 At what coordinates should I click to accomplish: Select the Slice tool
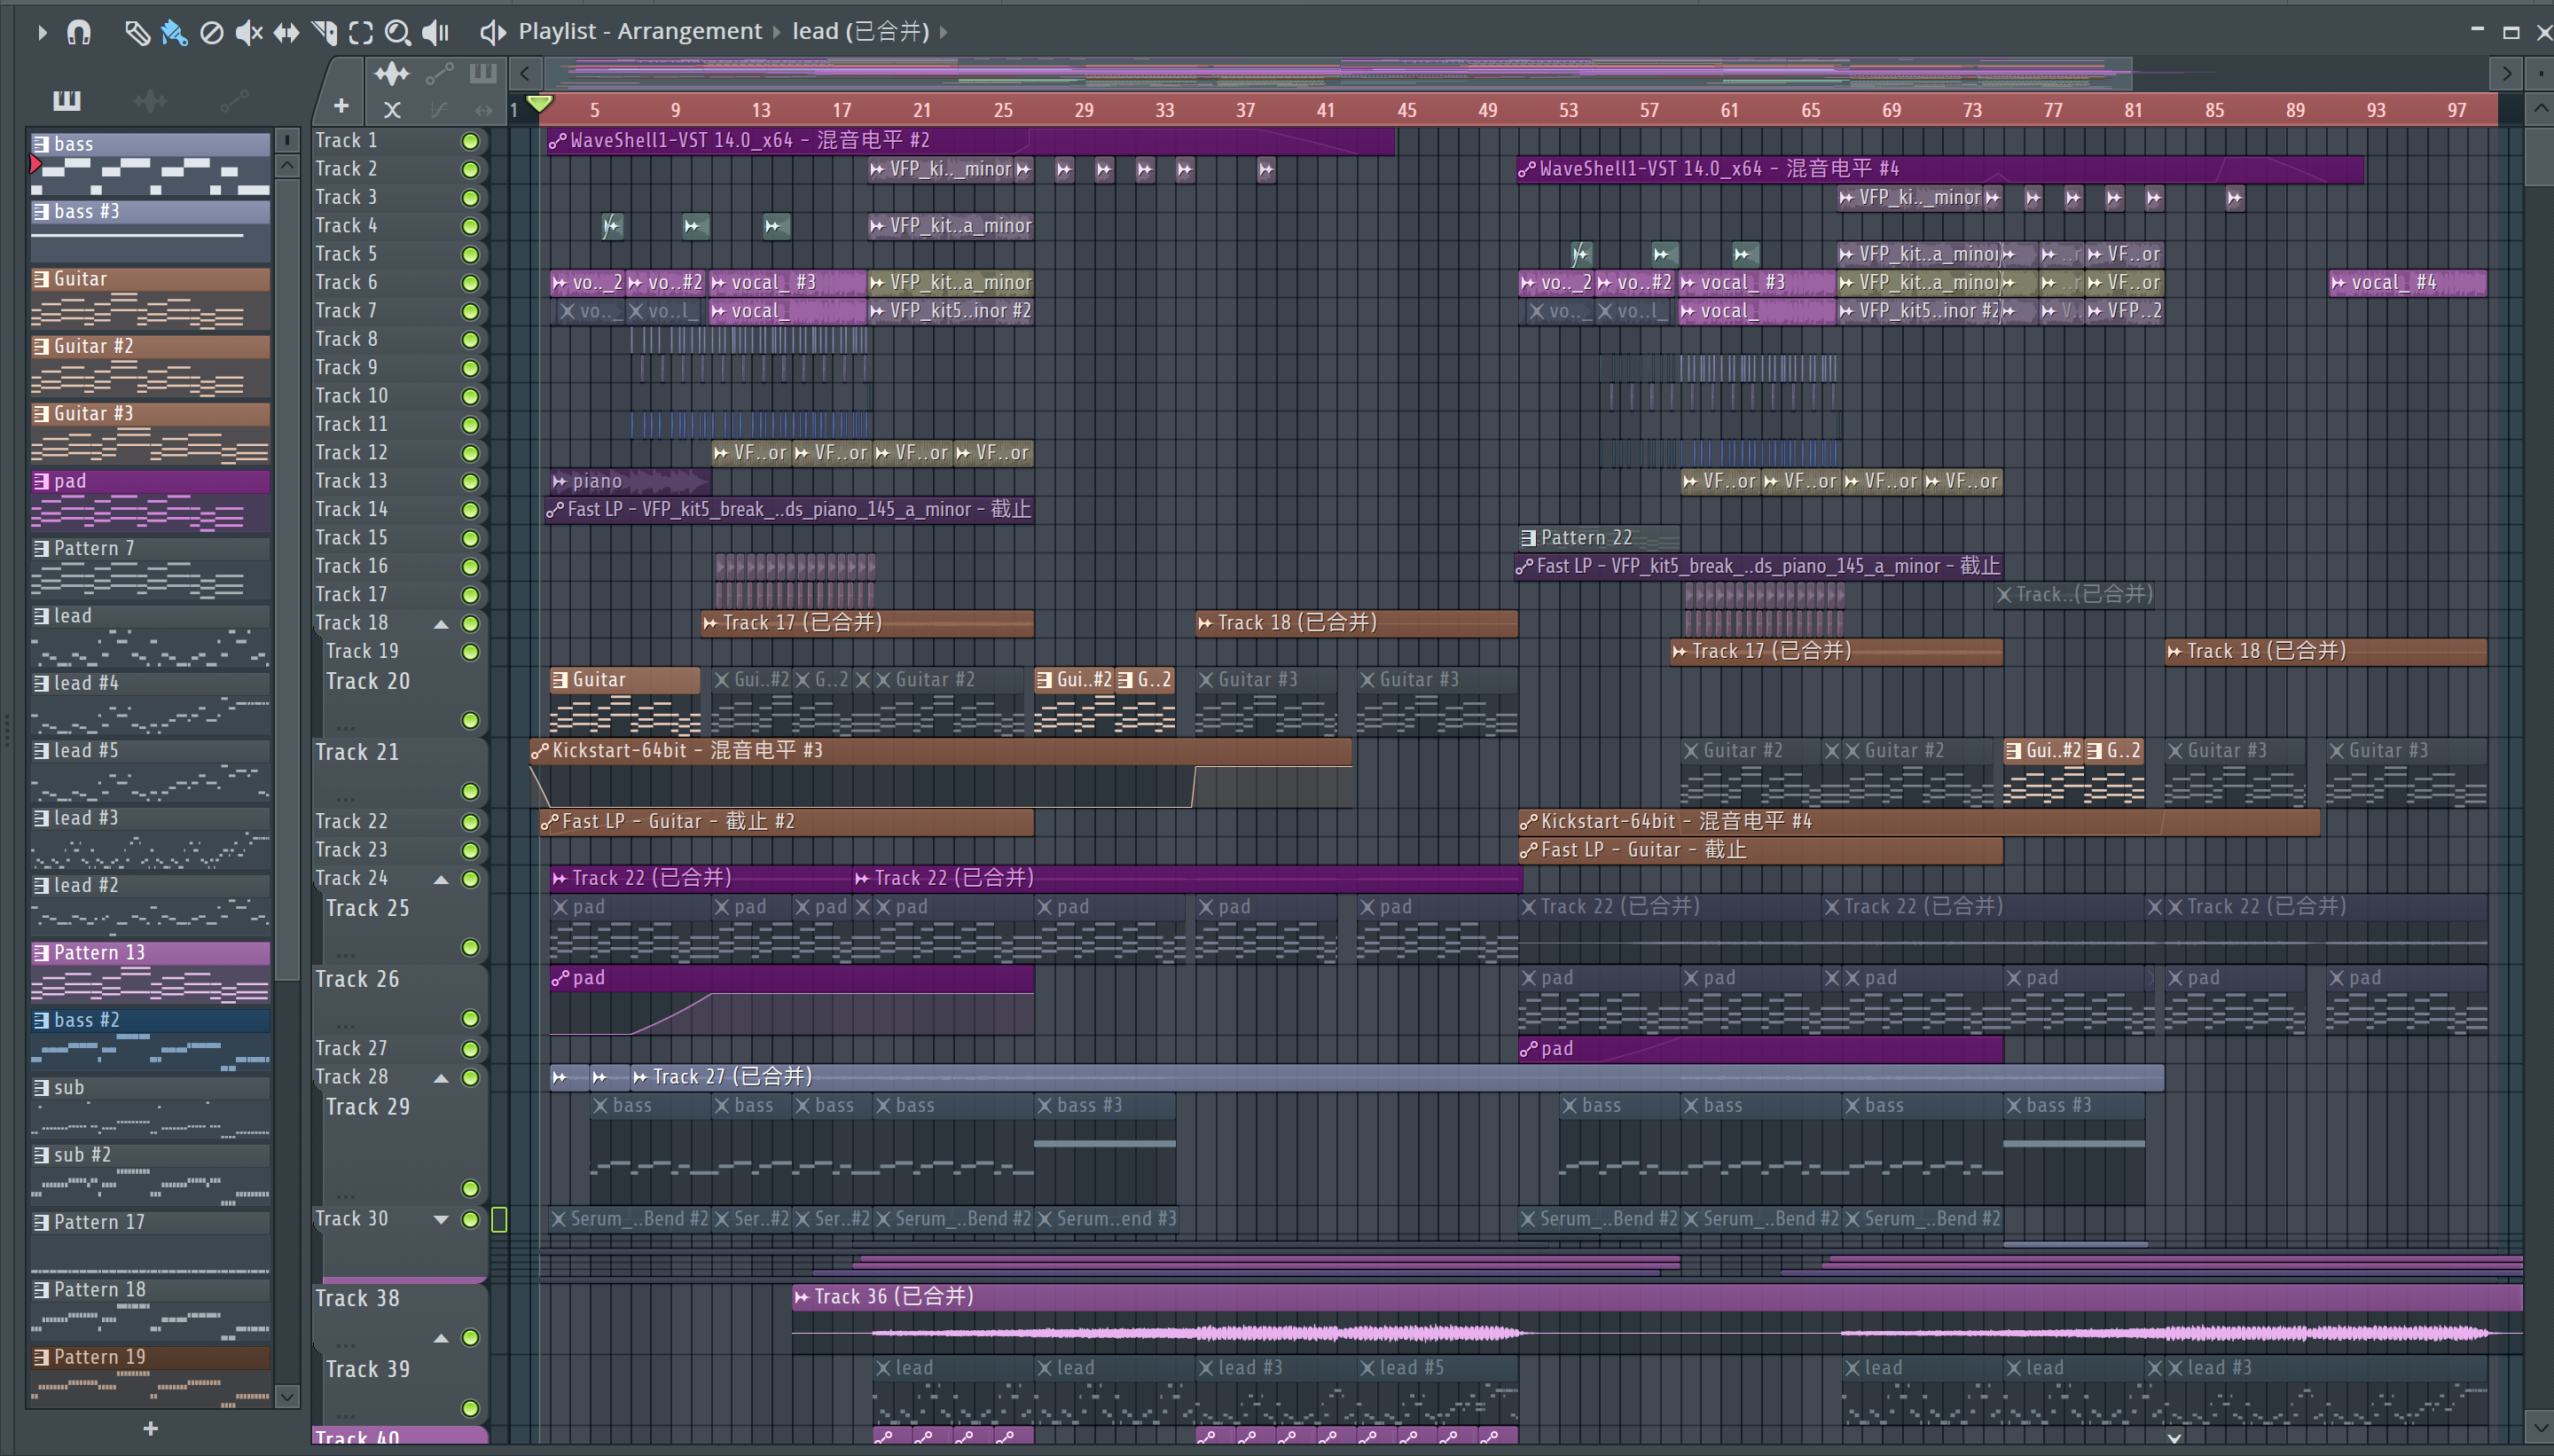[x=324, y=32]
